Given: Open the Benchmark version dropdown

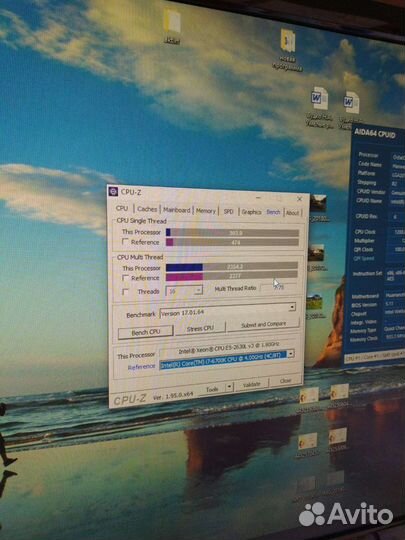Looking at the screenshot, I should (228, 312).
